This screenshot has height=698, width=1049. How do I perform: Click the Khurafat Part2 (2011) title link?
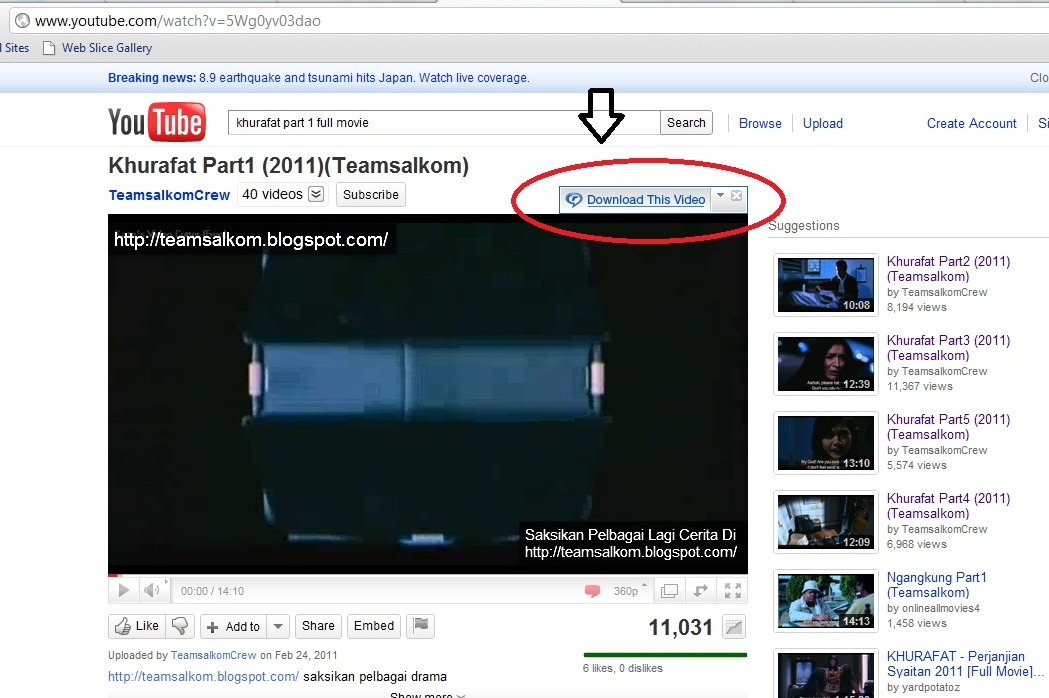(948, 269)
